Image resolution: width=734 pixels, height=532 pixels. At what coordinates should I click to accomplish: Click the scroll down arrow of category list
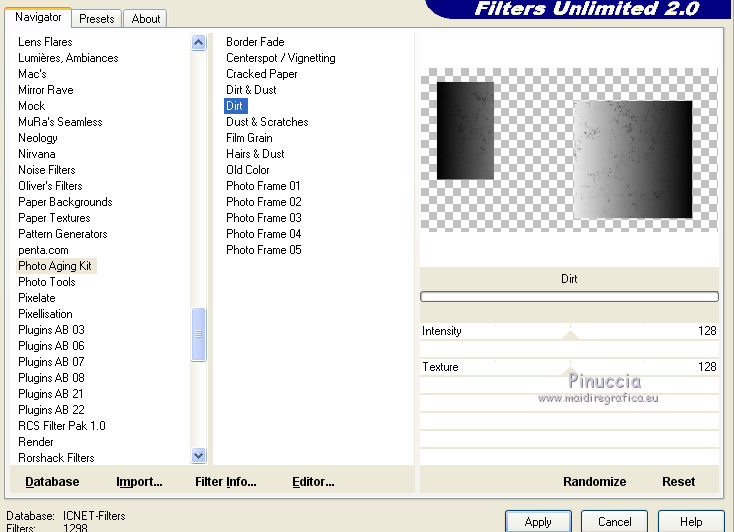pos(198,455)
